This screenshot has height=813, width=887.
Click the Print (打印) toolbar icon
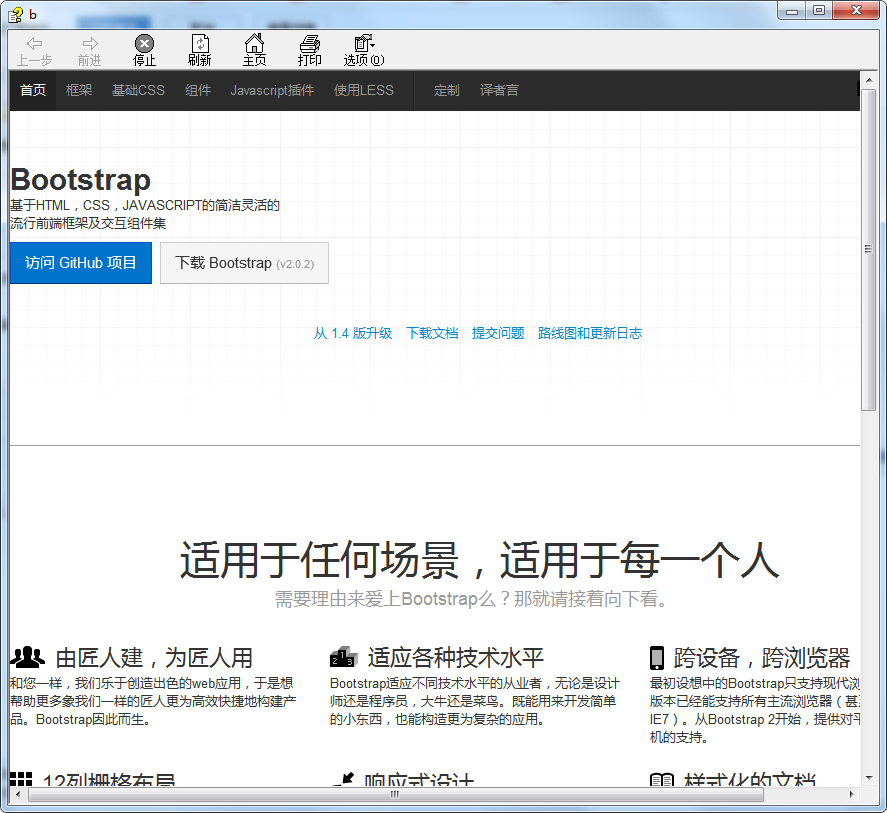tap(310, 44)
